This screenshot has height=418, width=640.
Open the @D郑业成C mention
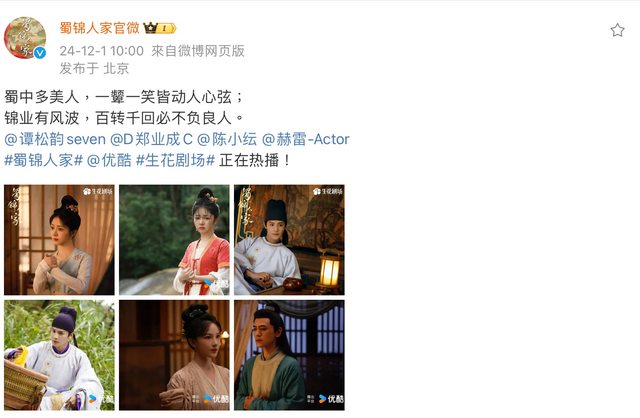151,139
